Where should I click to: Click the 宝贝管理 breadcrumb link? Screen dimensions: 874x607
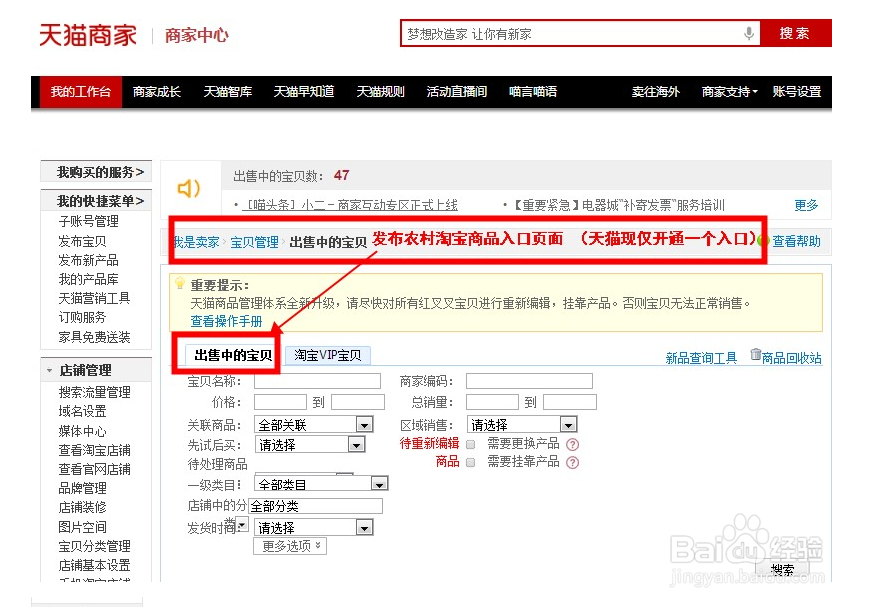click(x=255, y=242)
